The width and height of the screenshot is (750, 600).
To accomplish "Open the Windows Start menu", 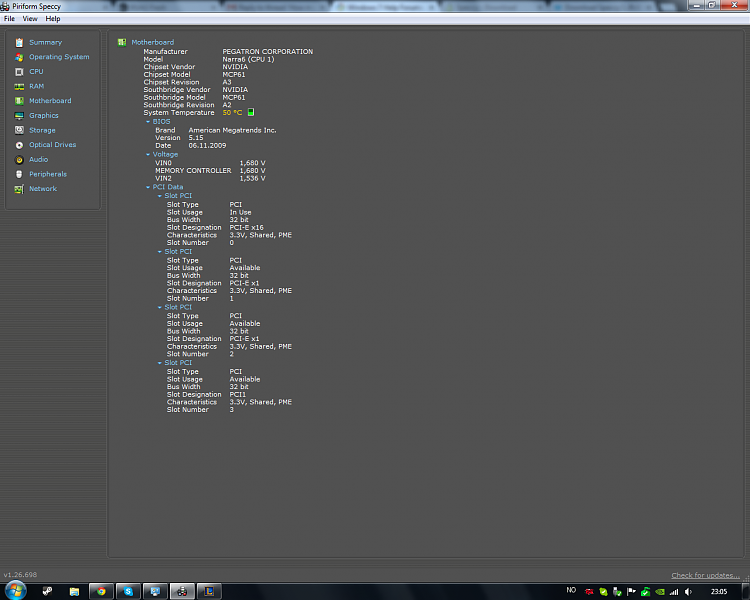I will point(15,591).
